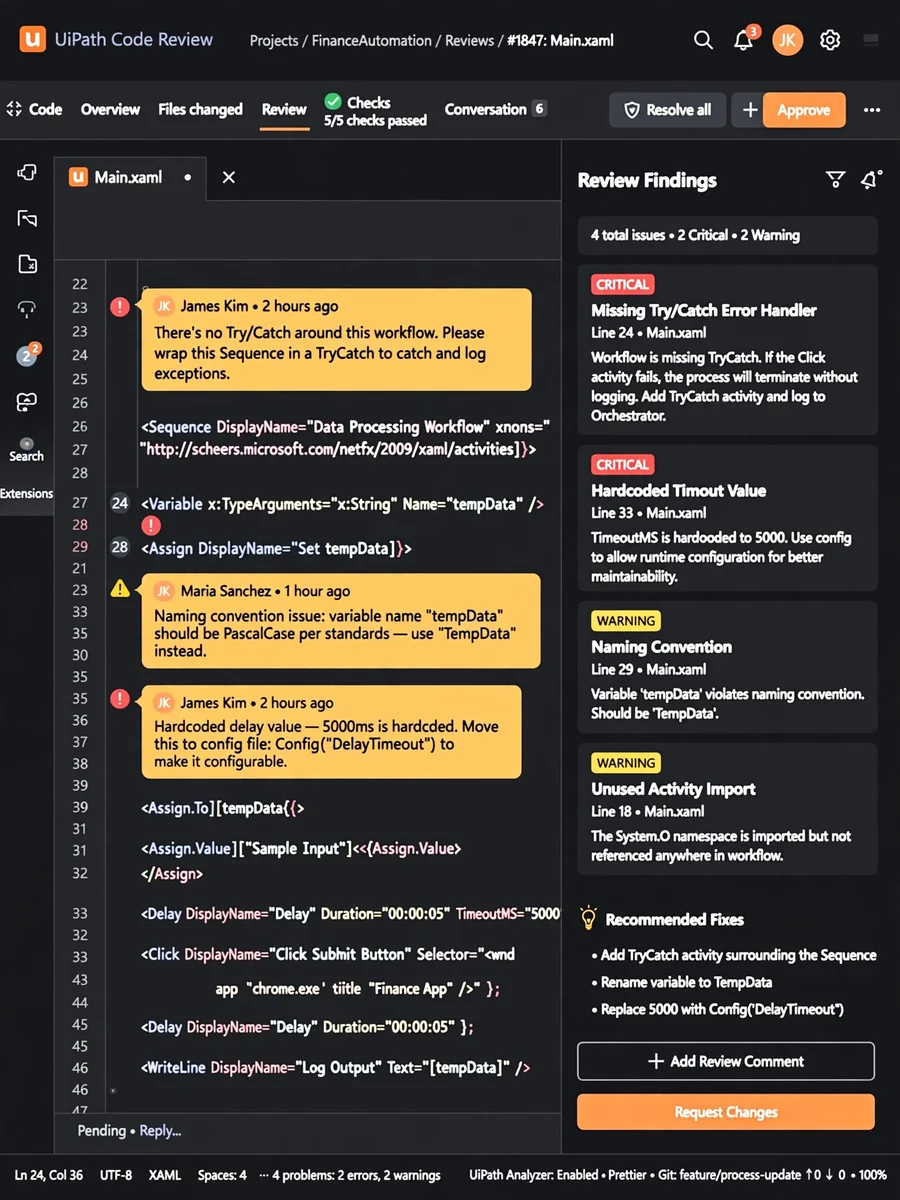This screenshot has height=1200, width=900.
Task: Click the Click Submit Button code line
Action: coord(328,954)
